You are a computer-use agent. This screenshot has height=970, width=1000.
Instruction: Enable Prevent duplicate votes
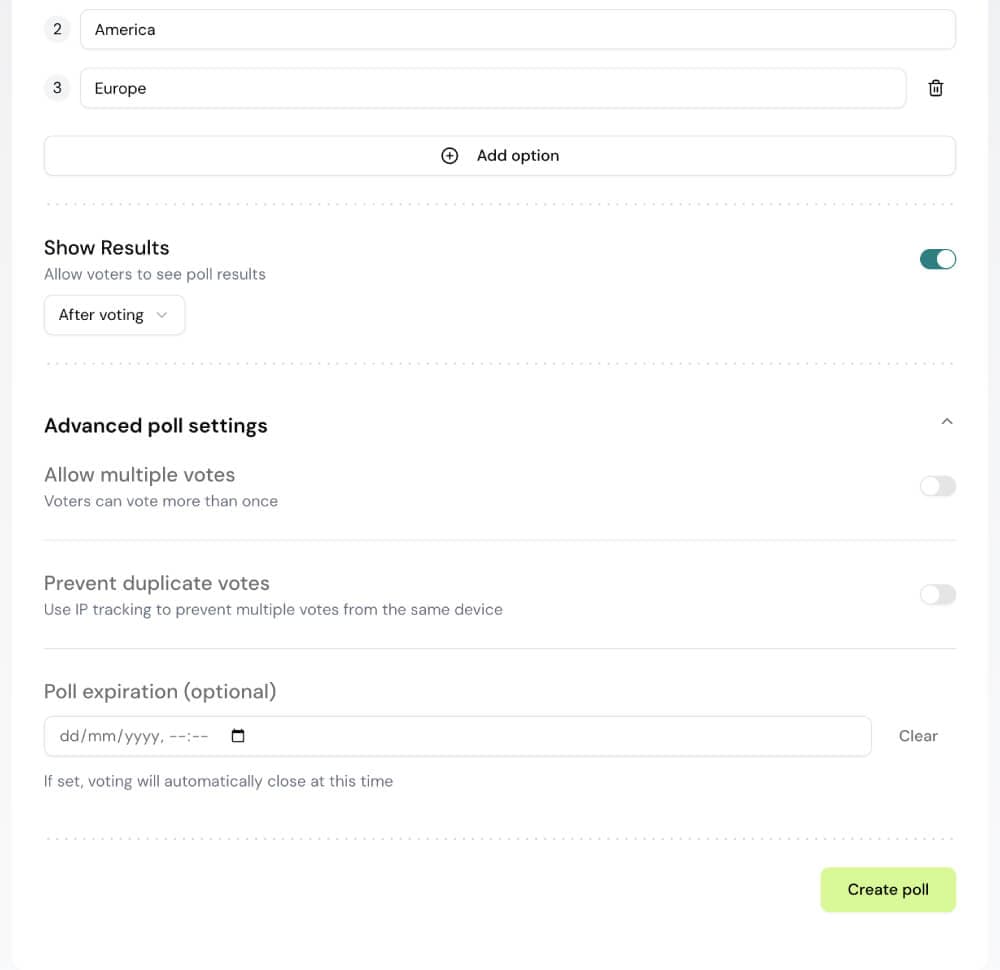click(x=938, y=595)
